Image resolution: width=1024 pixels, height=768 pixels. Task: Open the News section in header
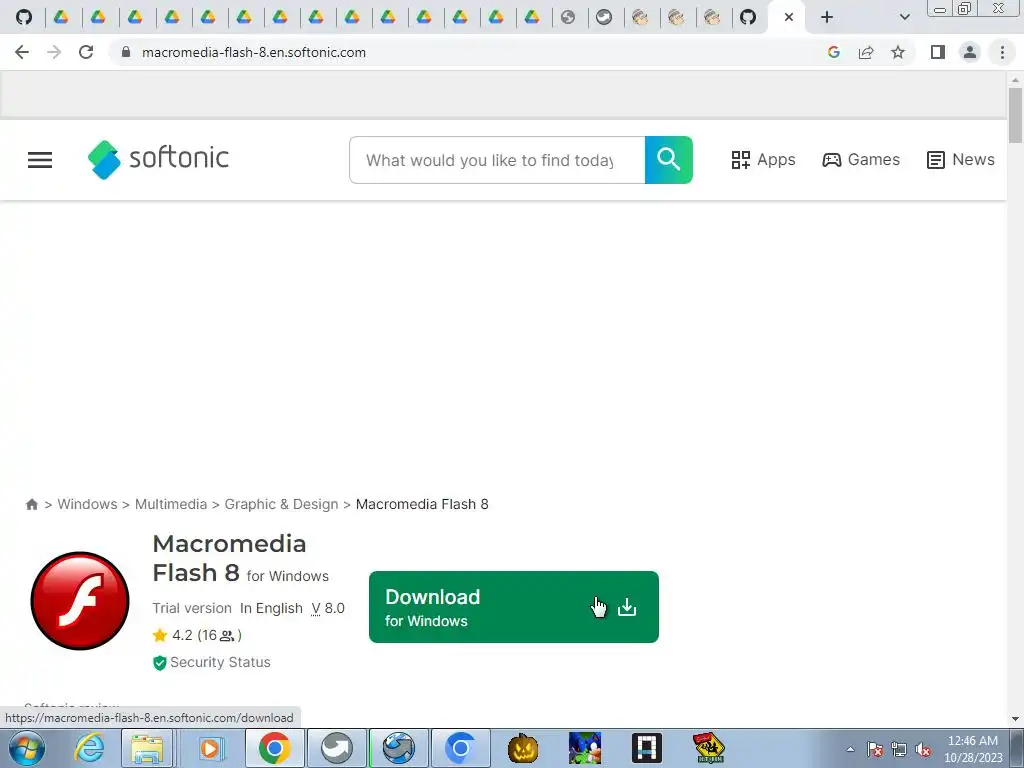point(961,160)
